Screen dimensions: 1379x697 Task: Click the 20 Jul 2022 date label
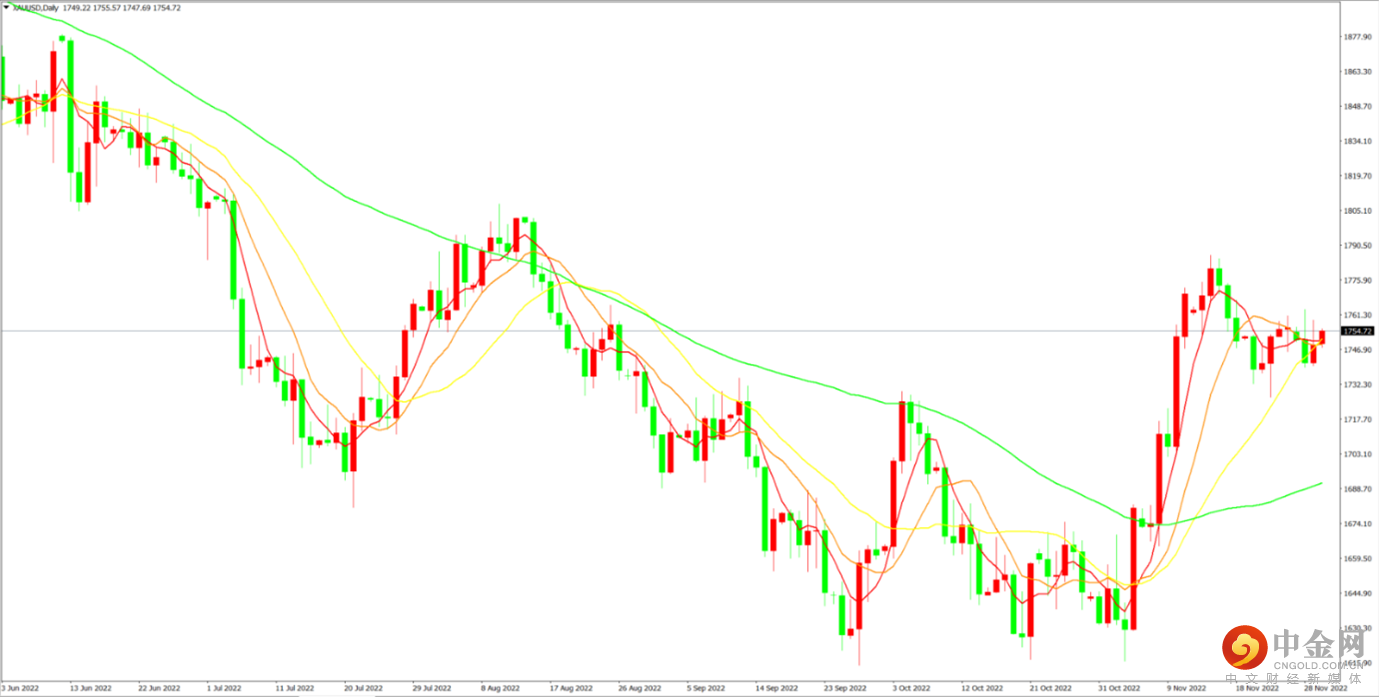point(363,689)
